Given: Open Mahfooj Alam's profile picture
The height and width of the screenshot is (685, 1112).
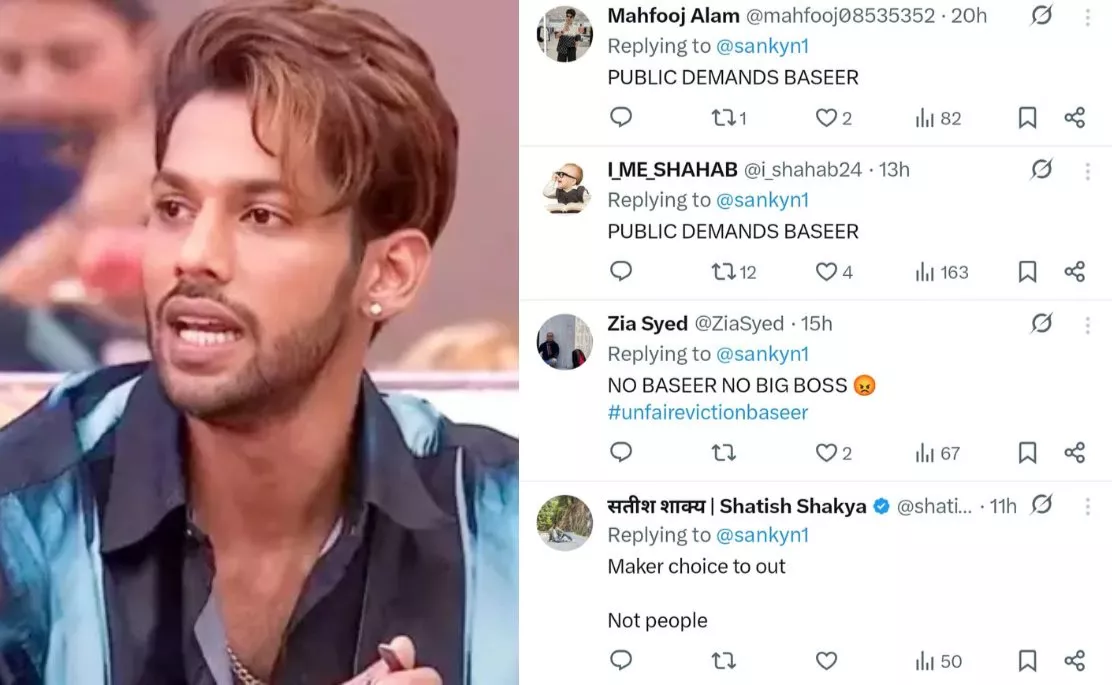Looking at the screenshot, I should [565, 34].
